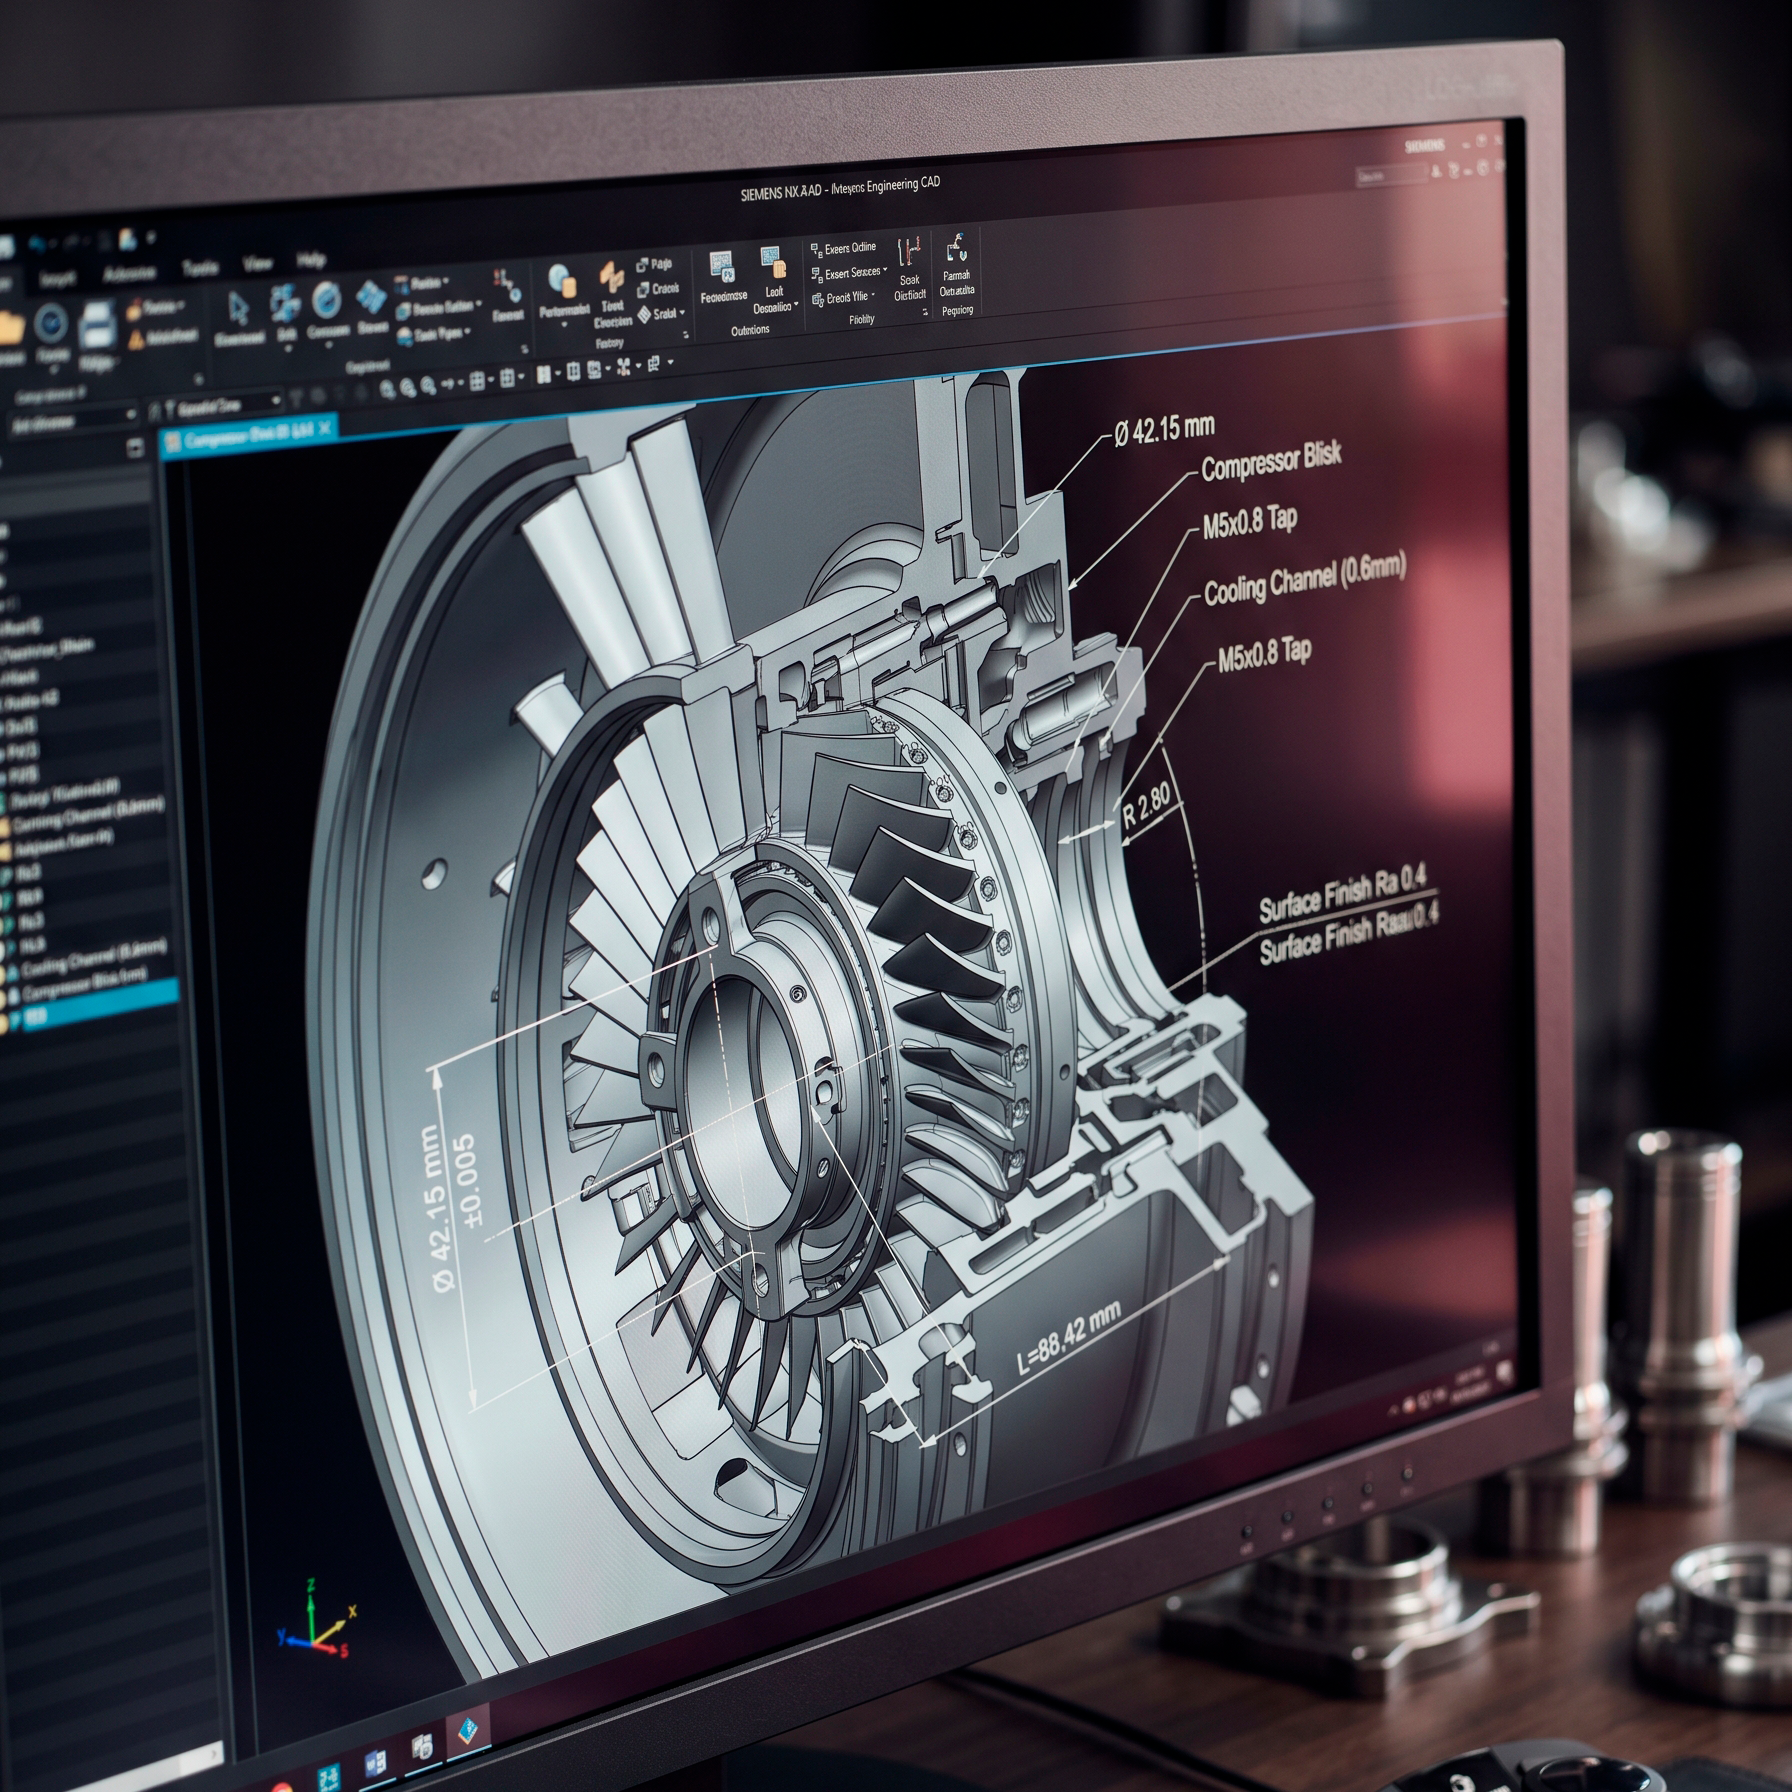Screen dimensions: 1792x1792
Task: Select Ø 42.15 mm leader annotation
Action: pyautogui.click(x=1163, y=431)
